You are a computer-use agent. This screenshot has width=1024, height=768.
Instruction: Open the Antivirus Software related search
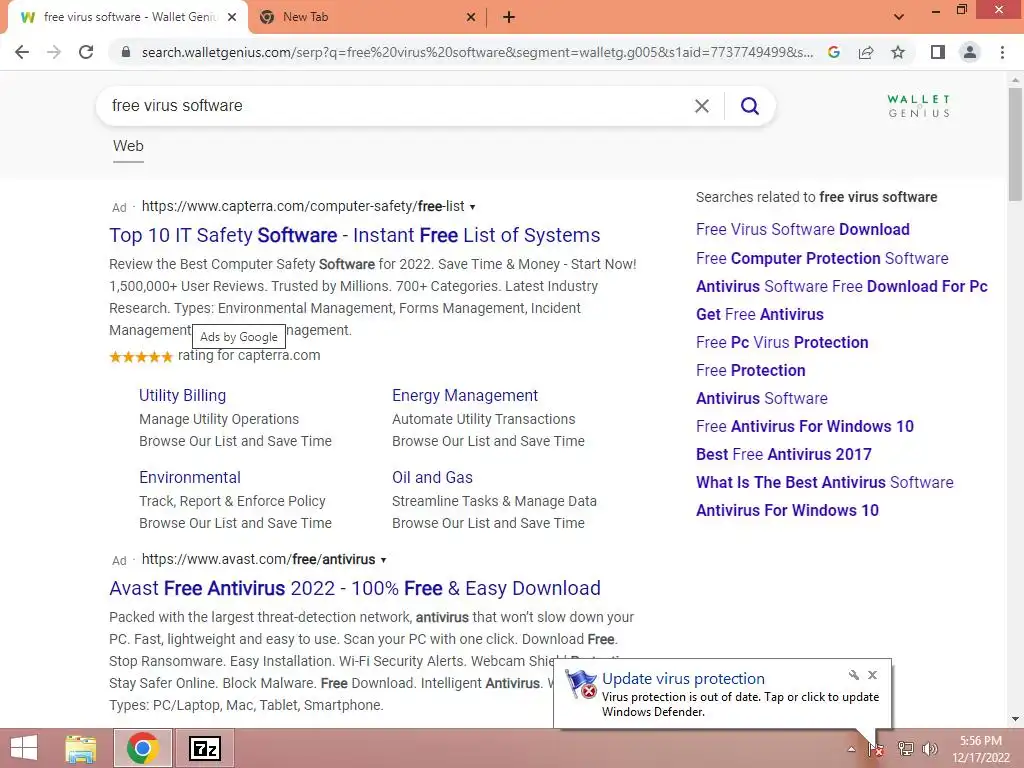coord(761,398)
